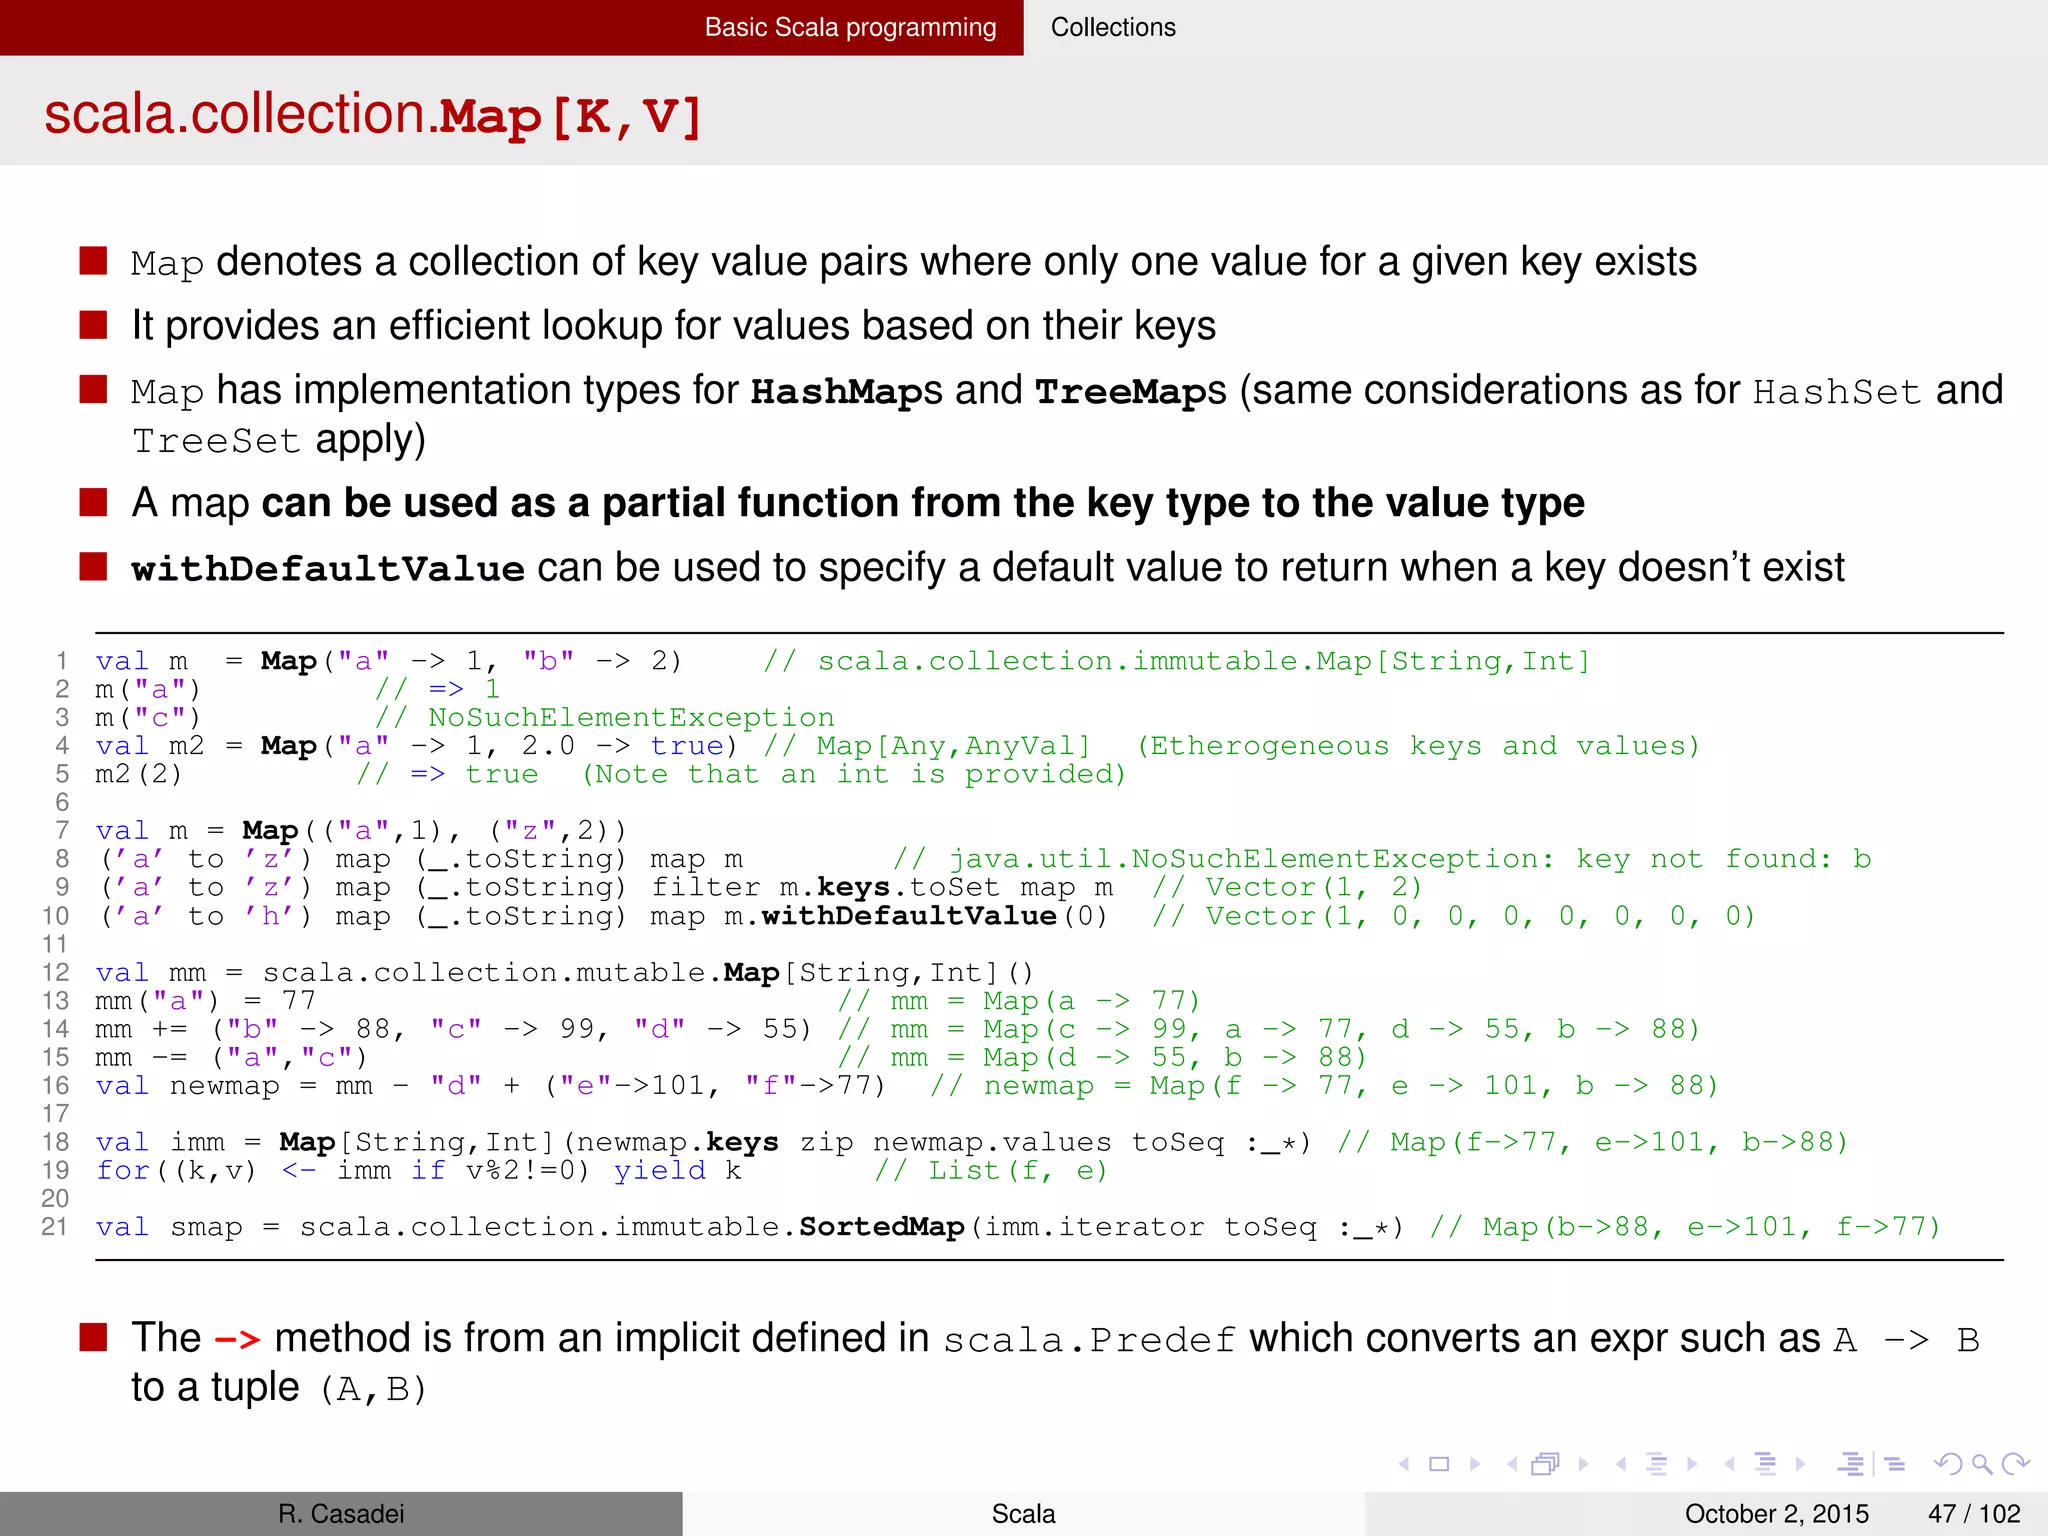Click the page number 47 / 102
2048x1536 pixels.
pos(1974,1514)
